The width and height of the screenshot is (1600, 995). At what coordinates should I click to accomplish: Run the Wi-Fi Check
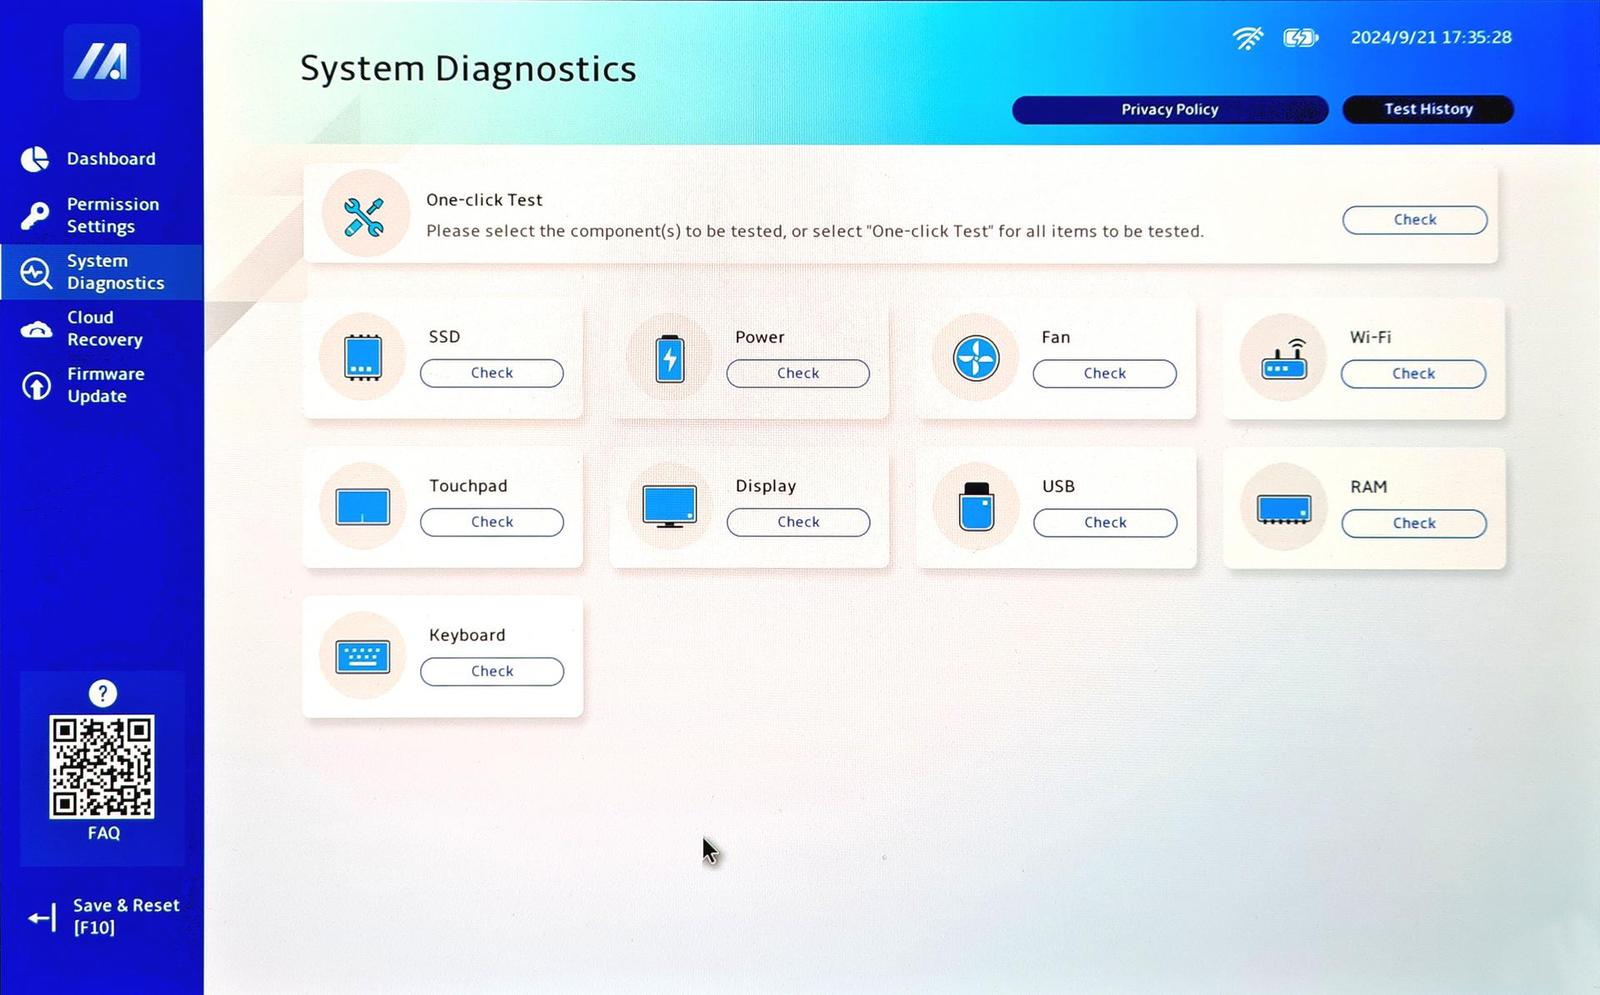(x=1413, y=374)
